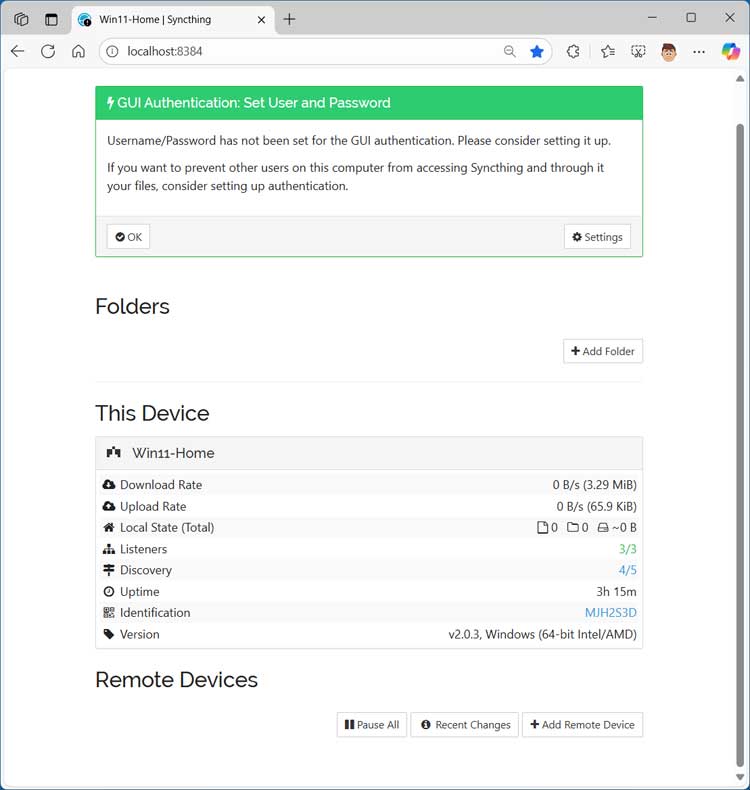Open a new browser tab
The height and width of the screenshot is (790, 750).
click(290, 19)
